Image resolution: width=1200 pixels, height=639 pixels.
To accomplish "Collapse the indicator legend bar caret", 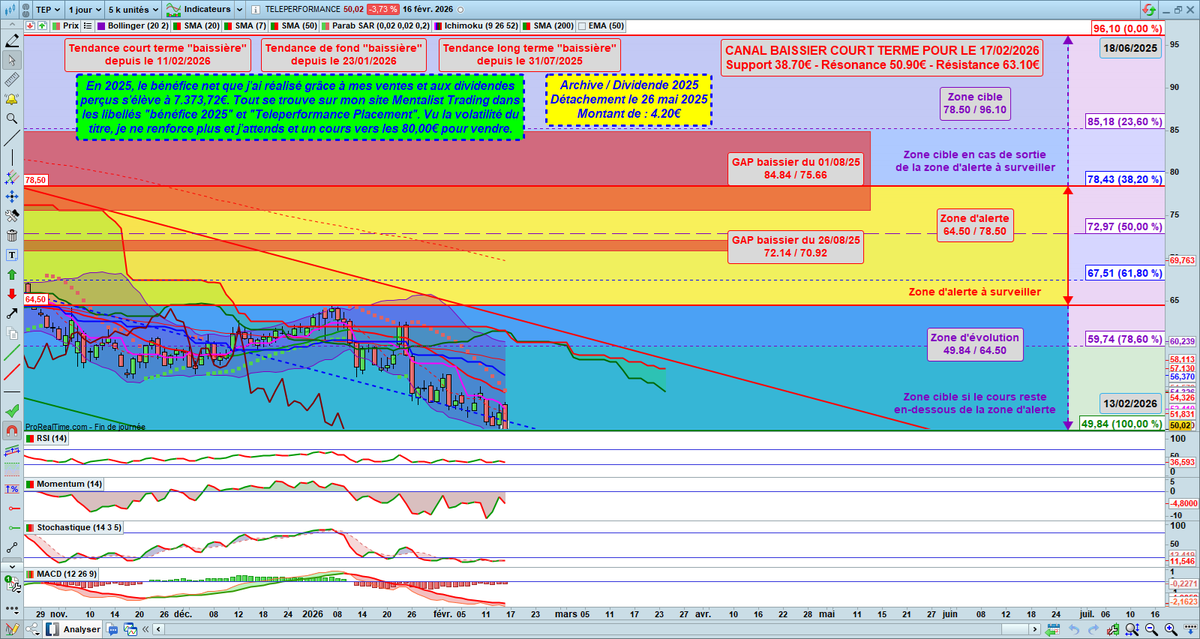I will coord(12,25).
